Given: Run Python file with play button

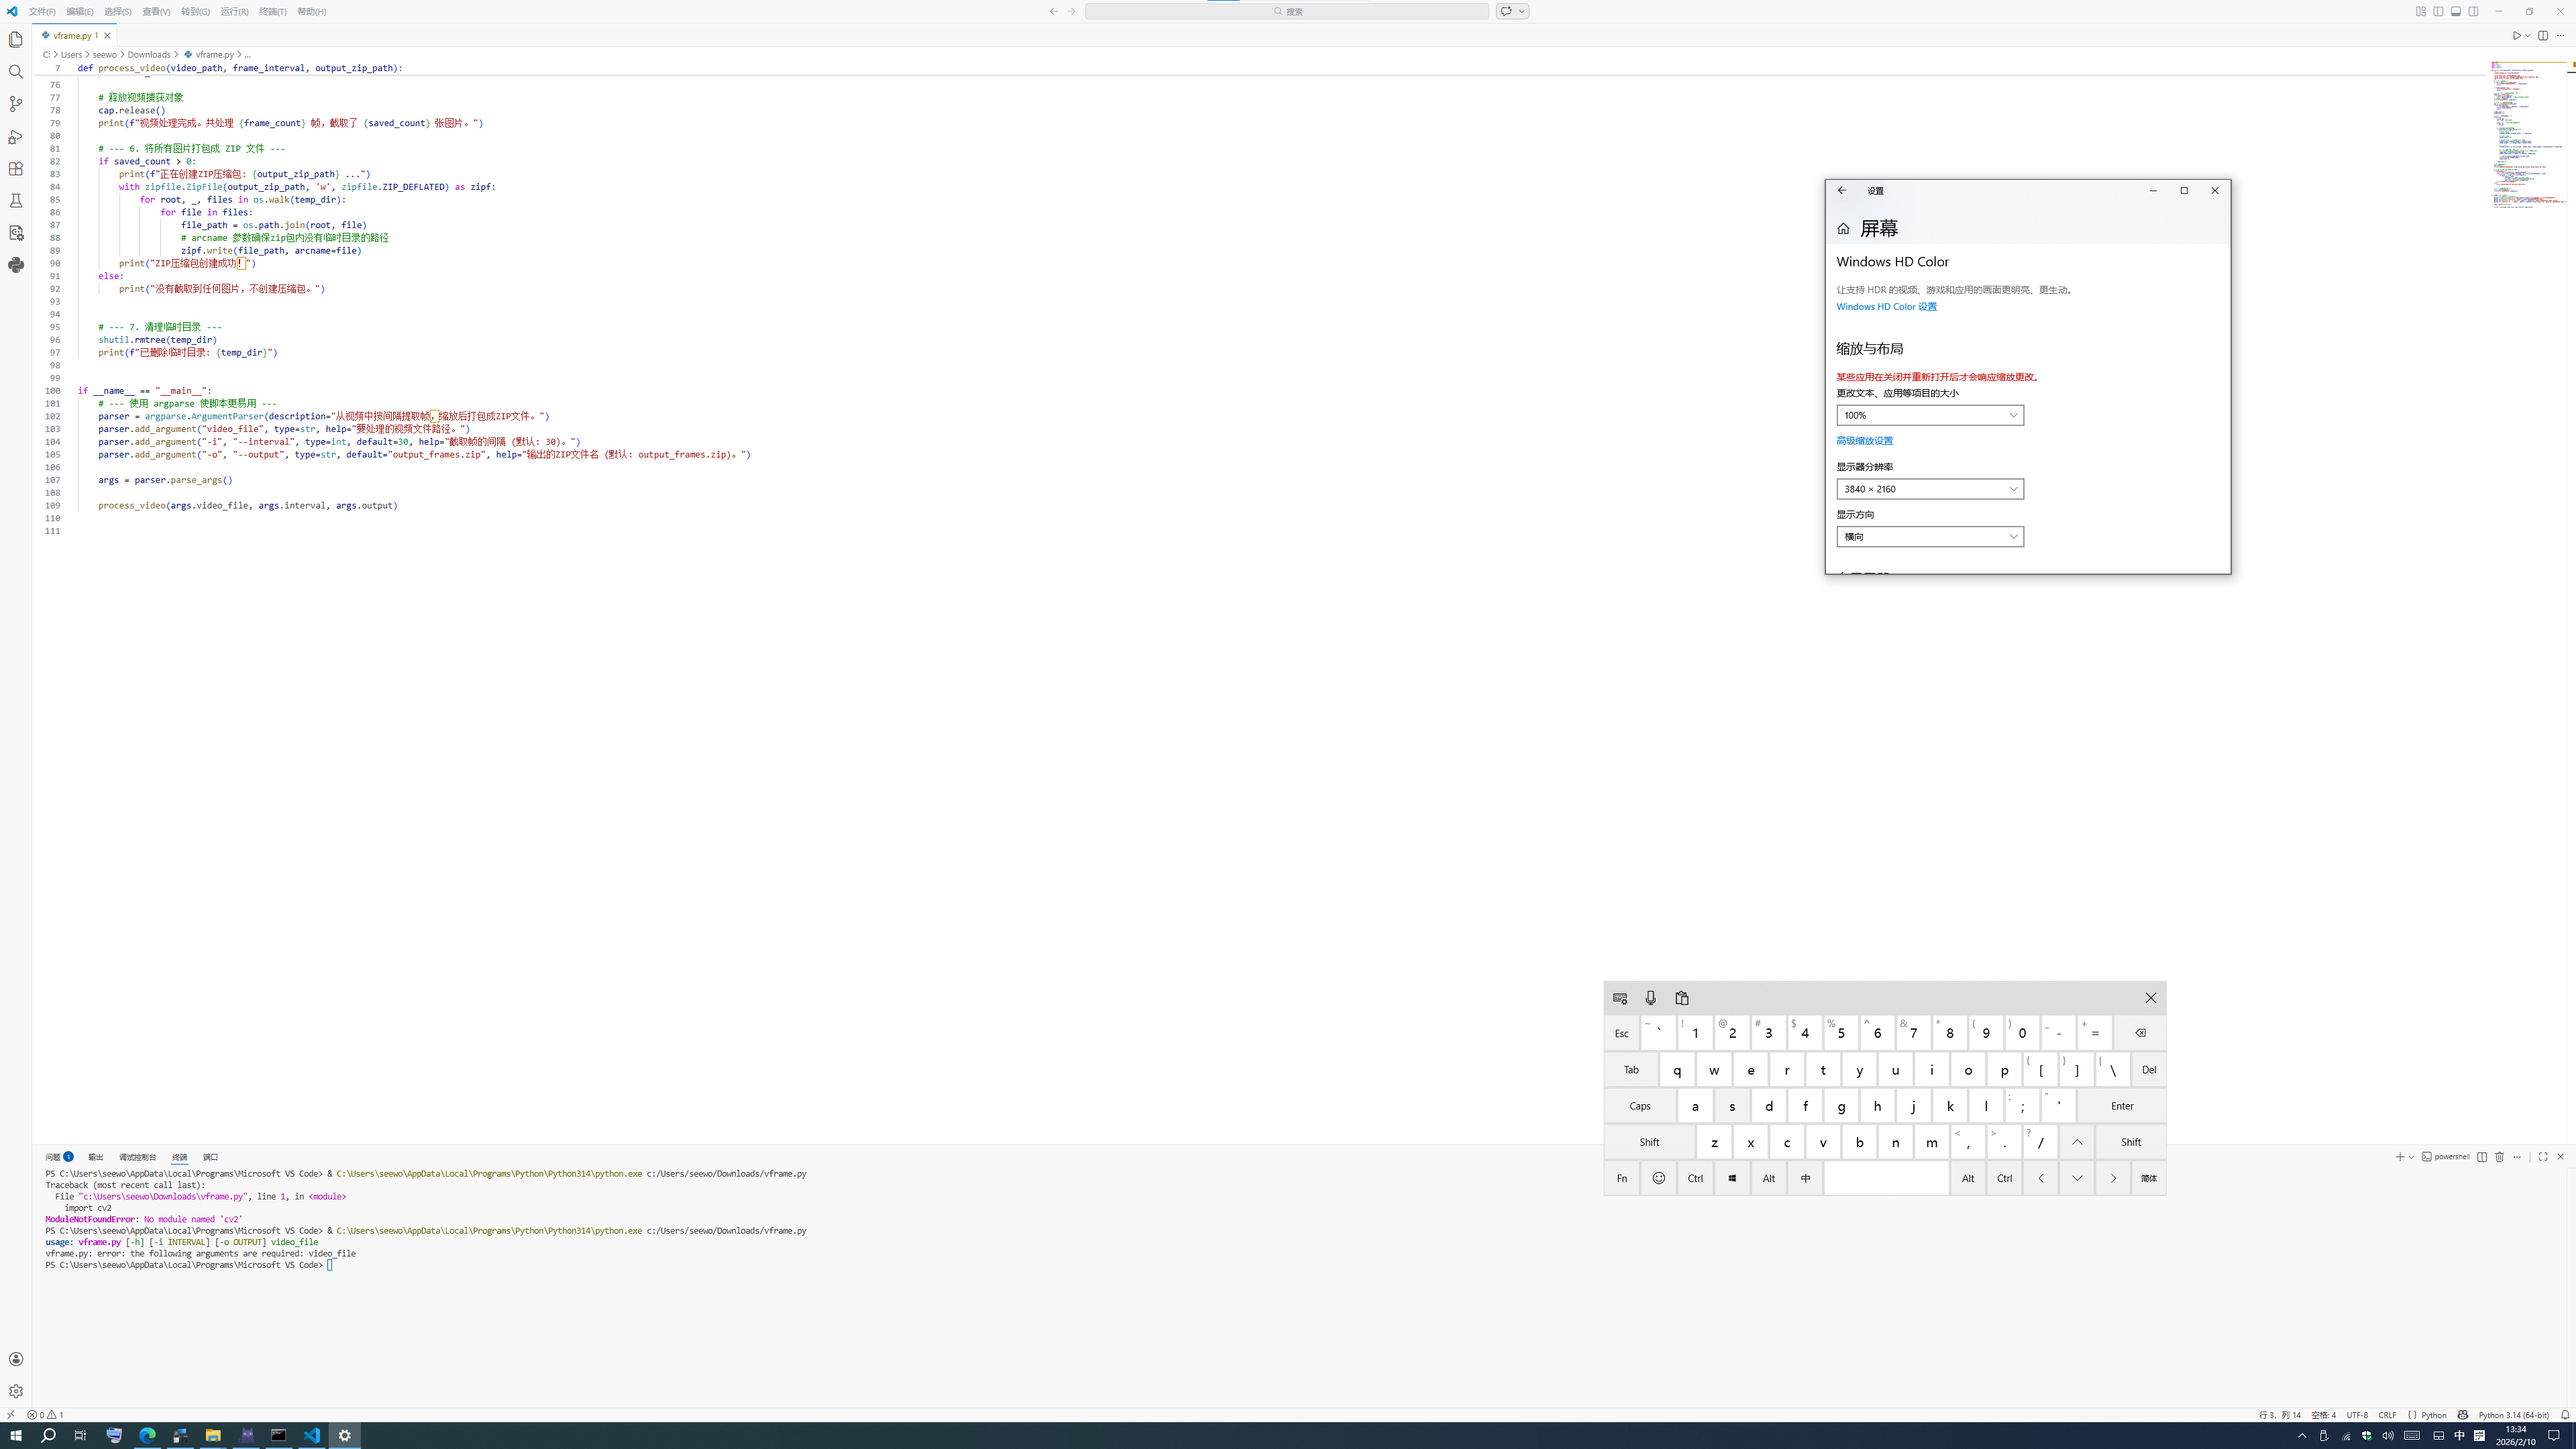Looking at the screenshot, I should click(x=2517, y=36).
